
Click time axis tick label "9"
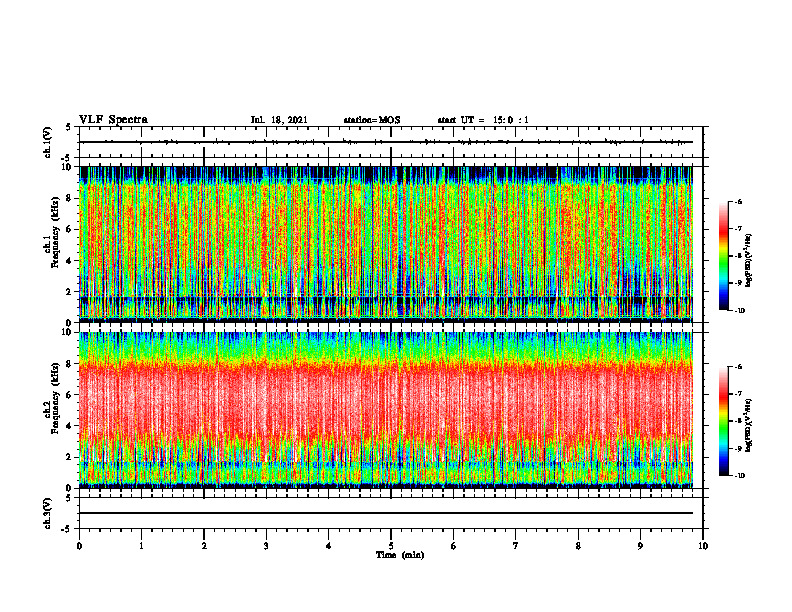tap(640, 546)
